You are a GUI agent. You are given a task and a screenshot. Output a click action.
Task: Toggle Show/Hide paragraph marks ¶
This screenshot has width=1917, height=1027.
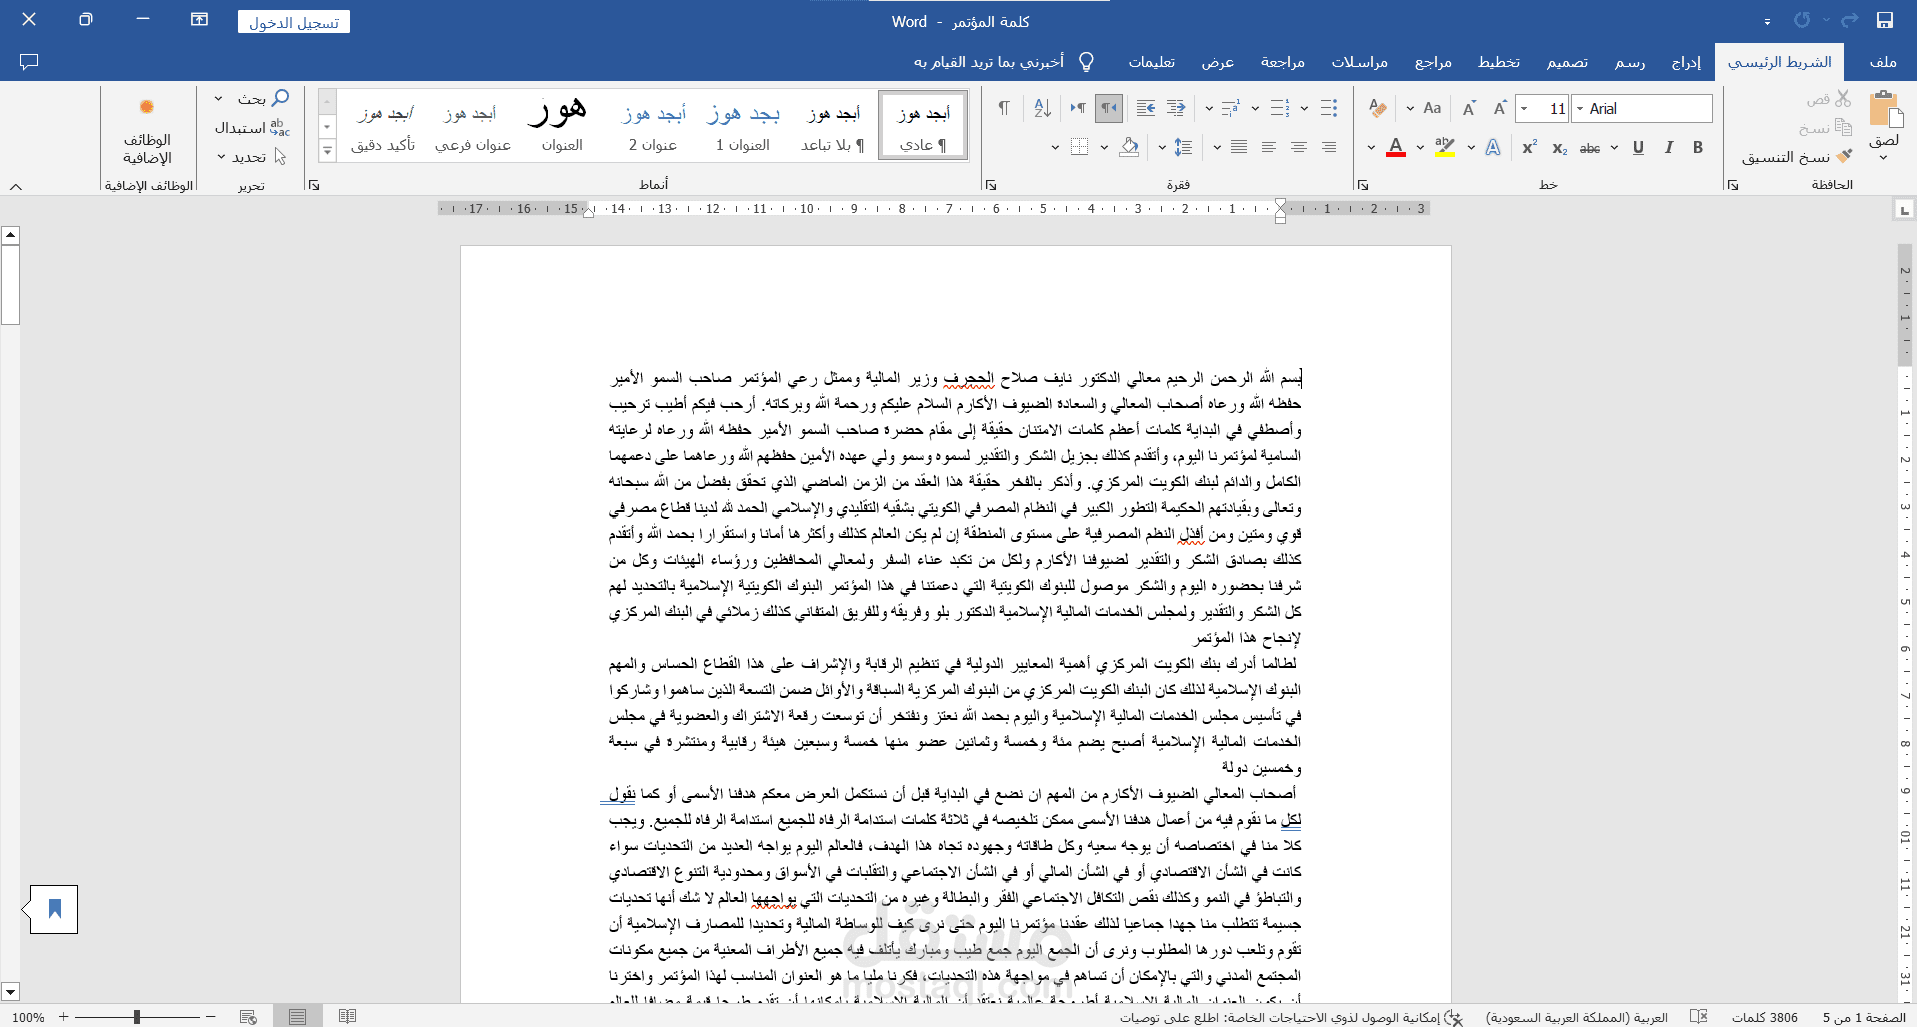click(x=1003, y=108)
